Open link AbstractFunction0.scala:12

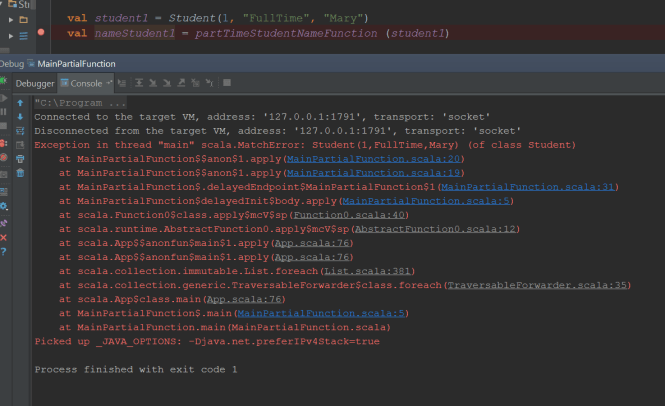(x=436, y=229)
